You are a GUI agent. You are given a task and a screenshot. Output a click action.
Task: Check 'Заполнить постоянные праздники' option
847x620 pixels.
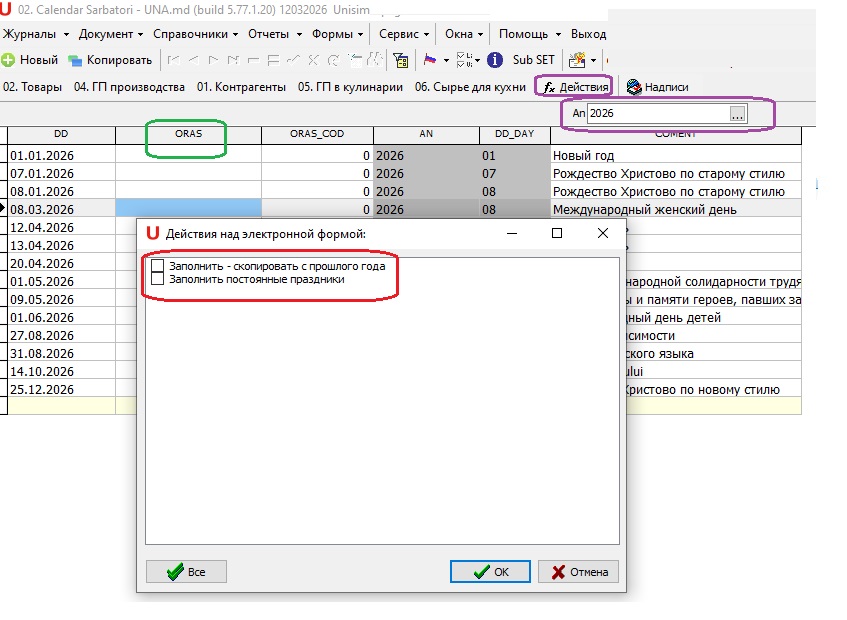pos(157,279)
